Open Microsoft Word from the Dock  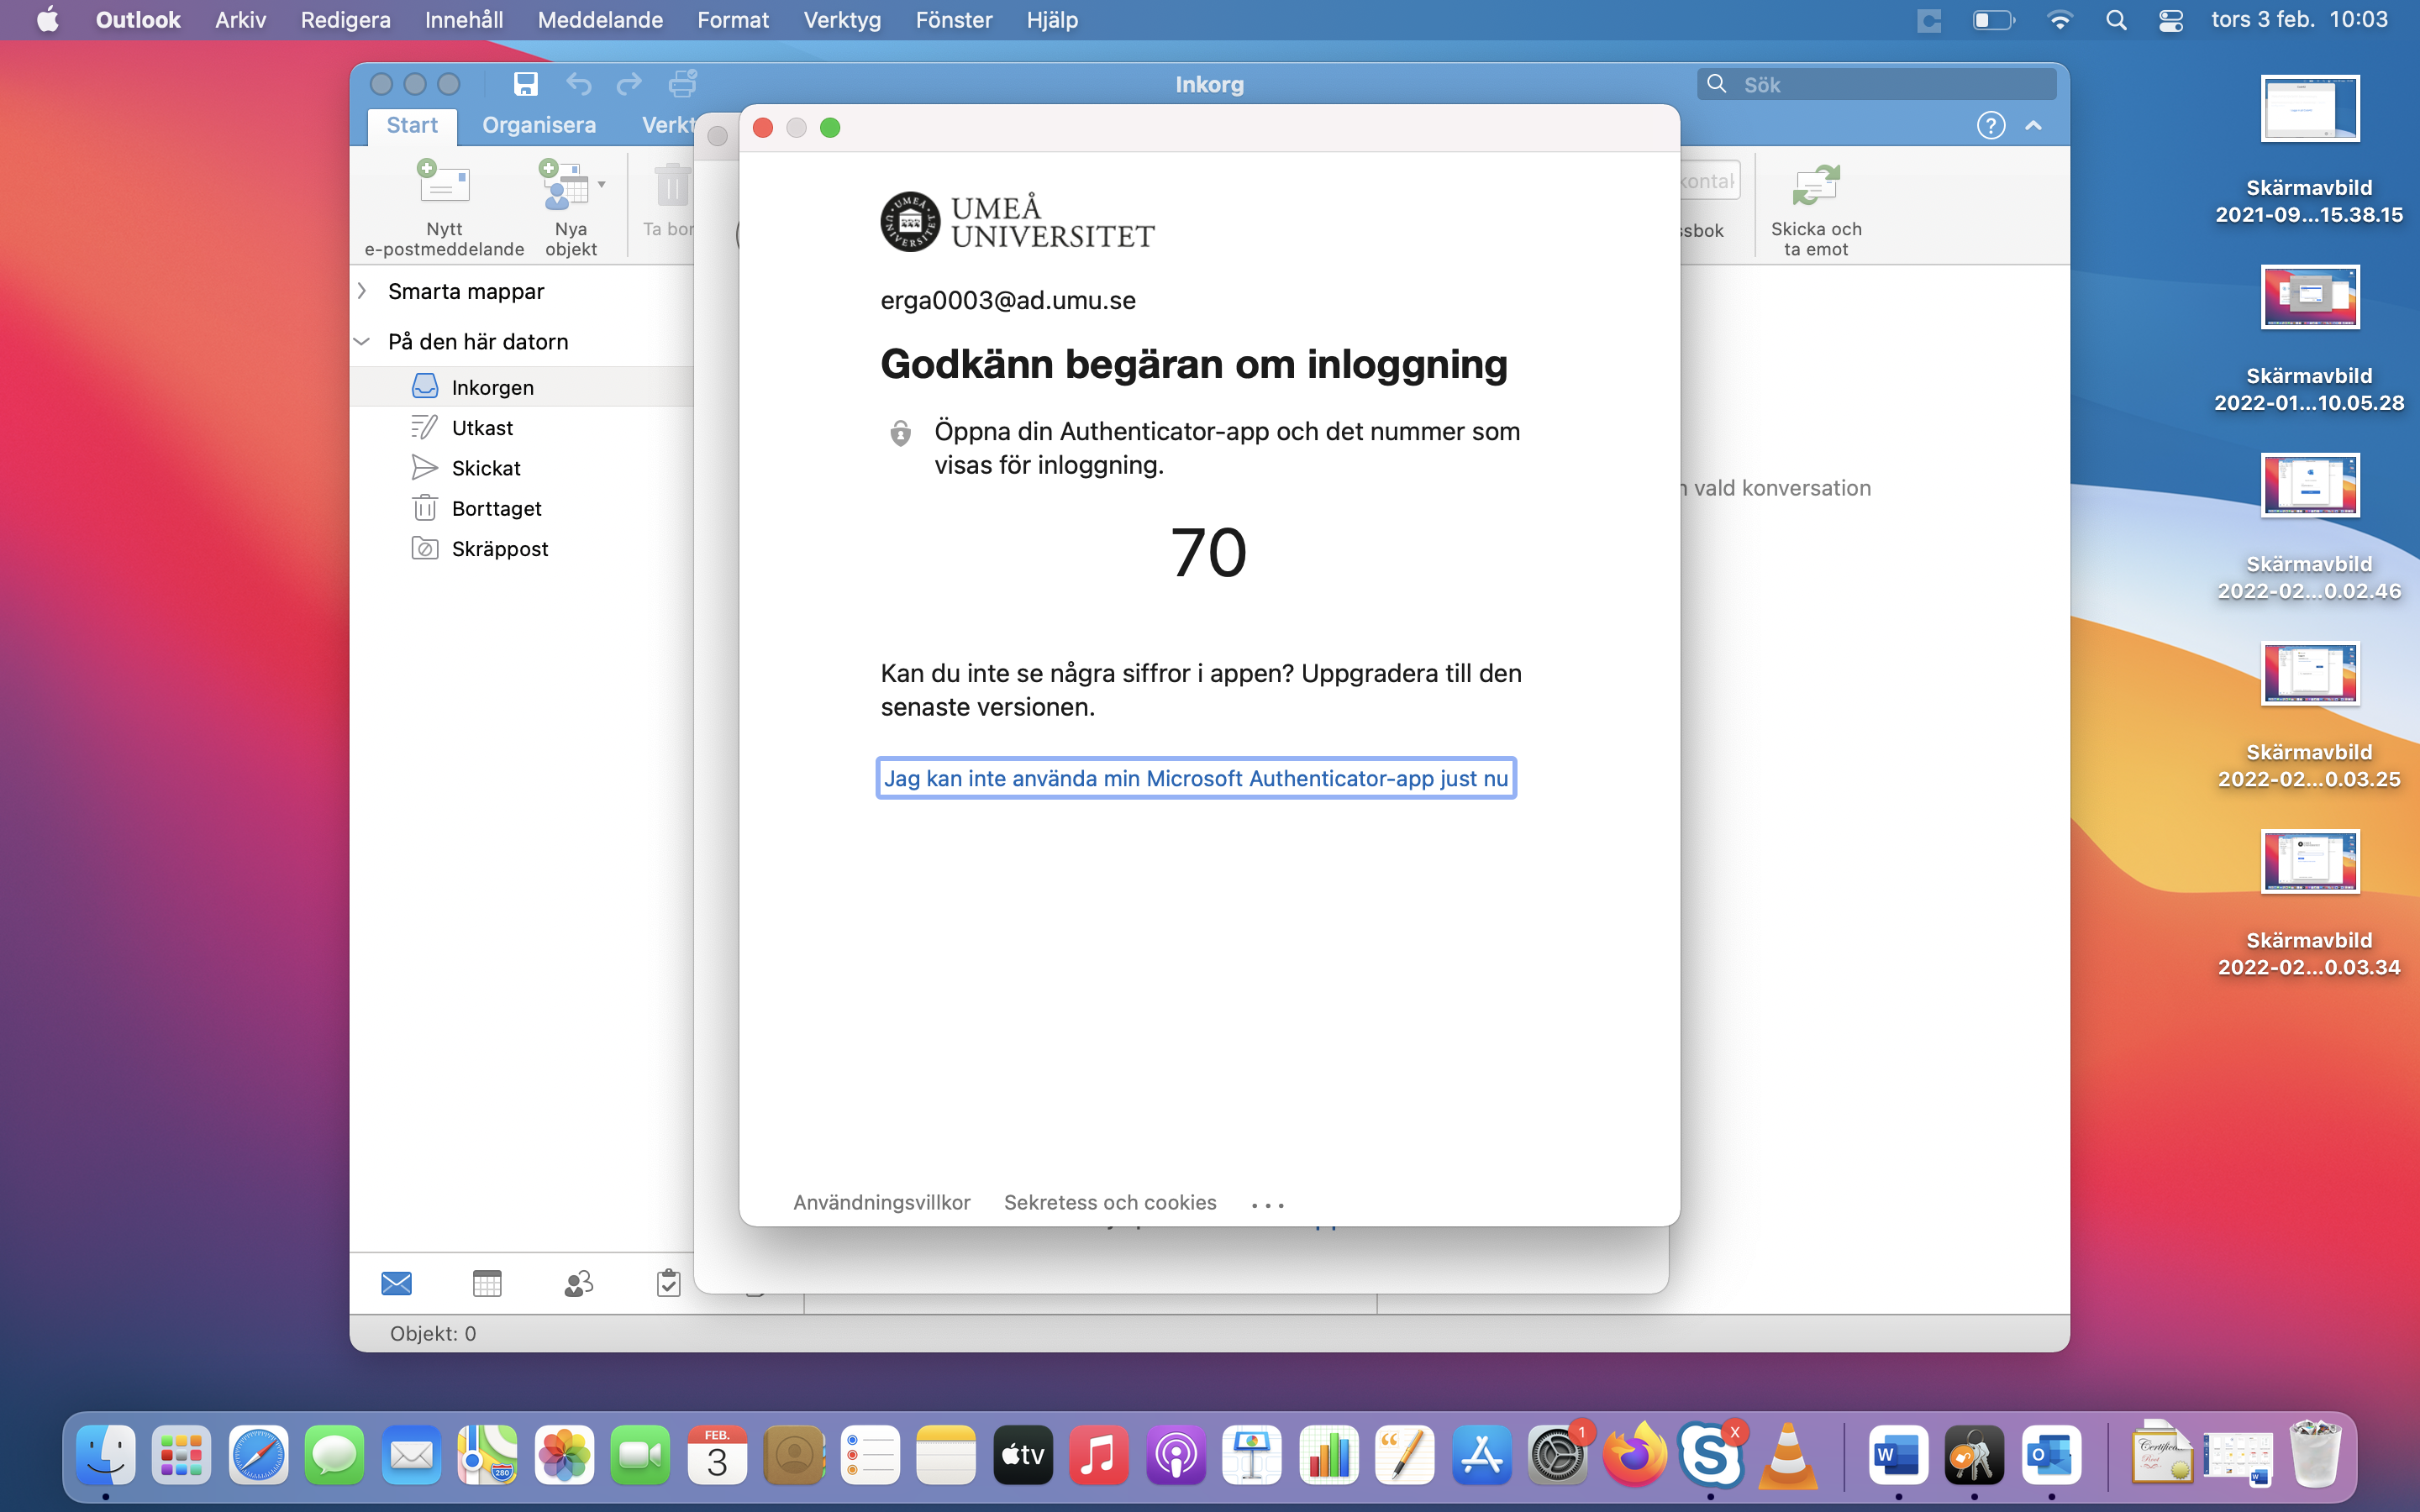click(1897, 1455)
